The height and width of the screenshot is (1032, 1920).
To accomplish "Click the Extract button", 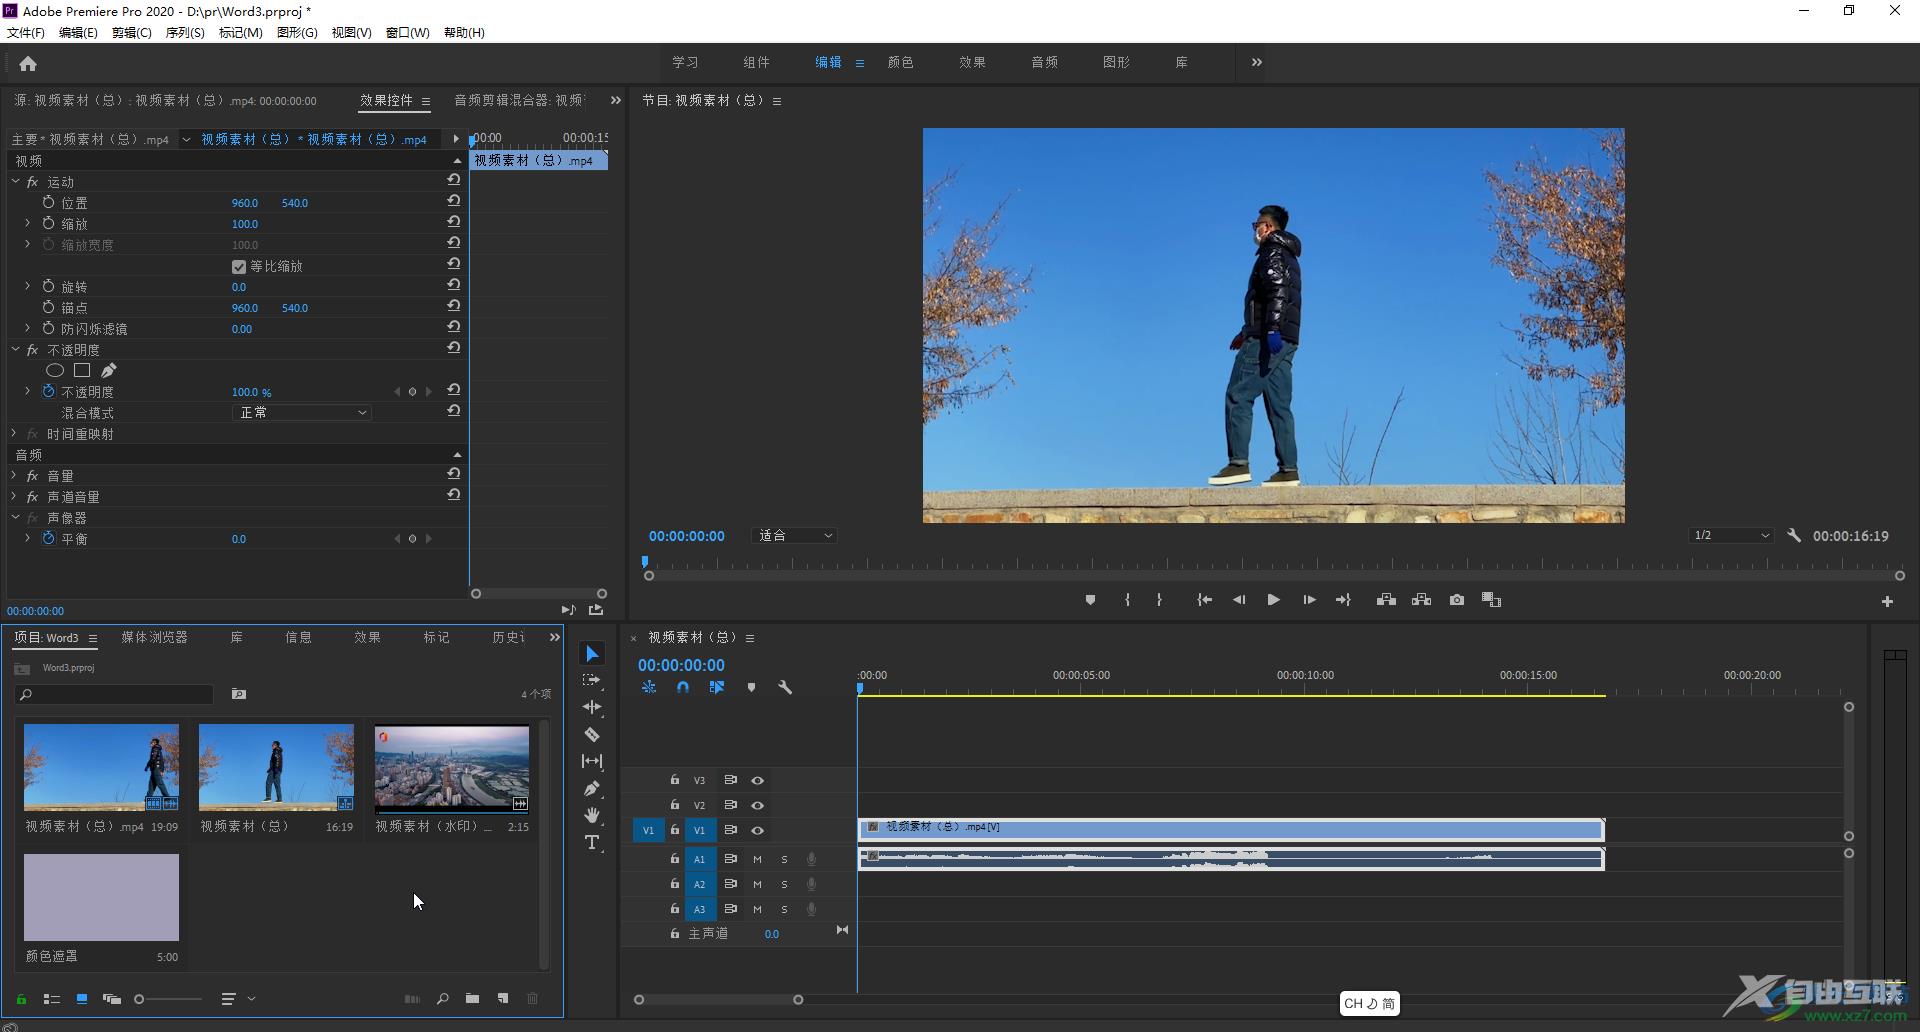I will coord(1421,600).
